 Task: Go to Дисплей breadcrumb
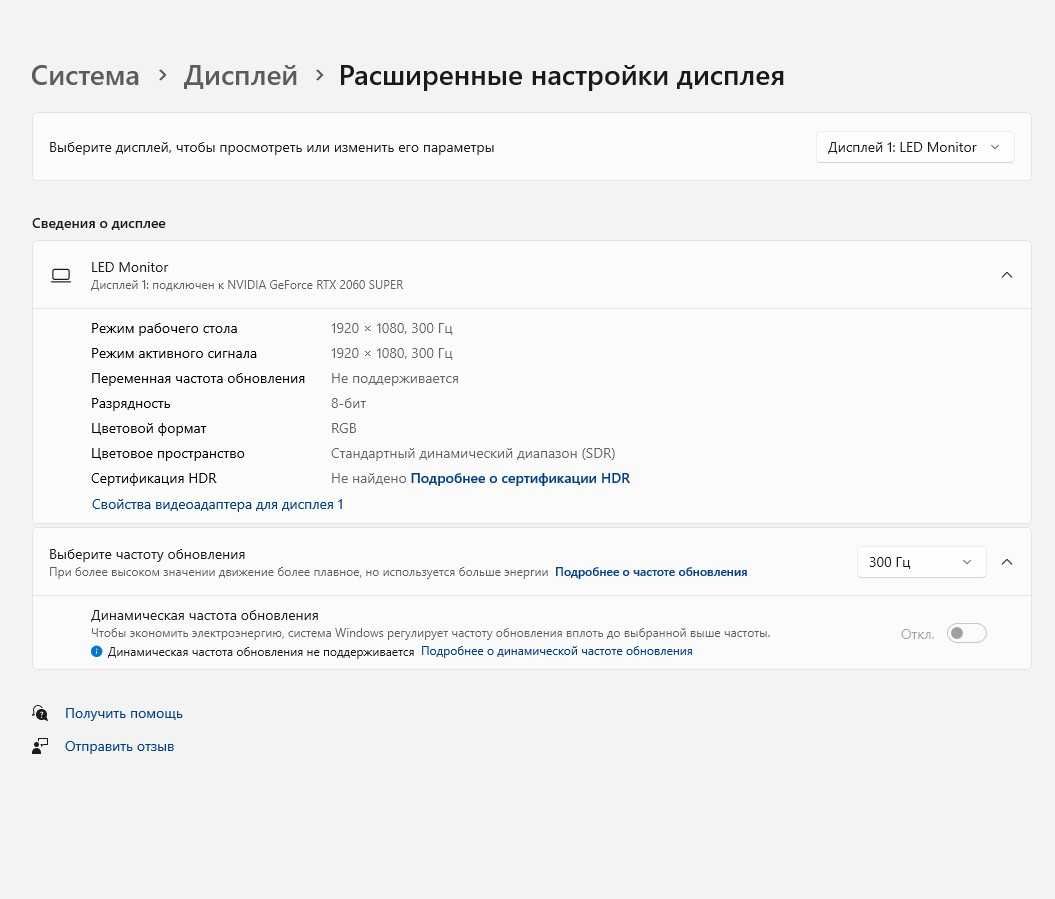(241, 75)
